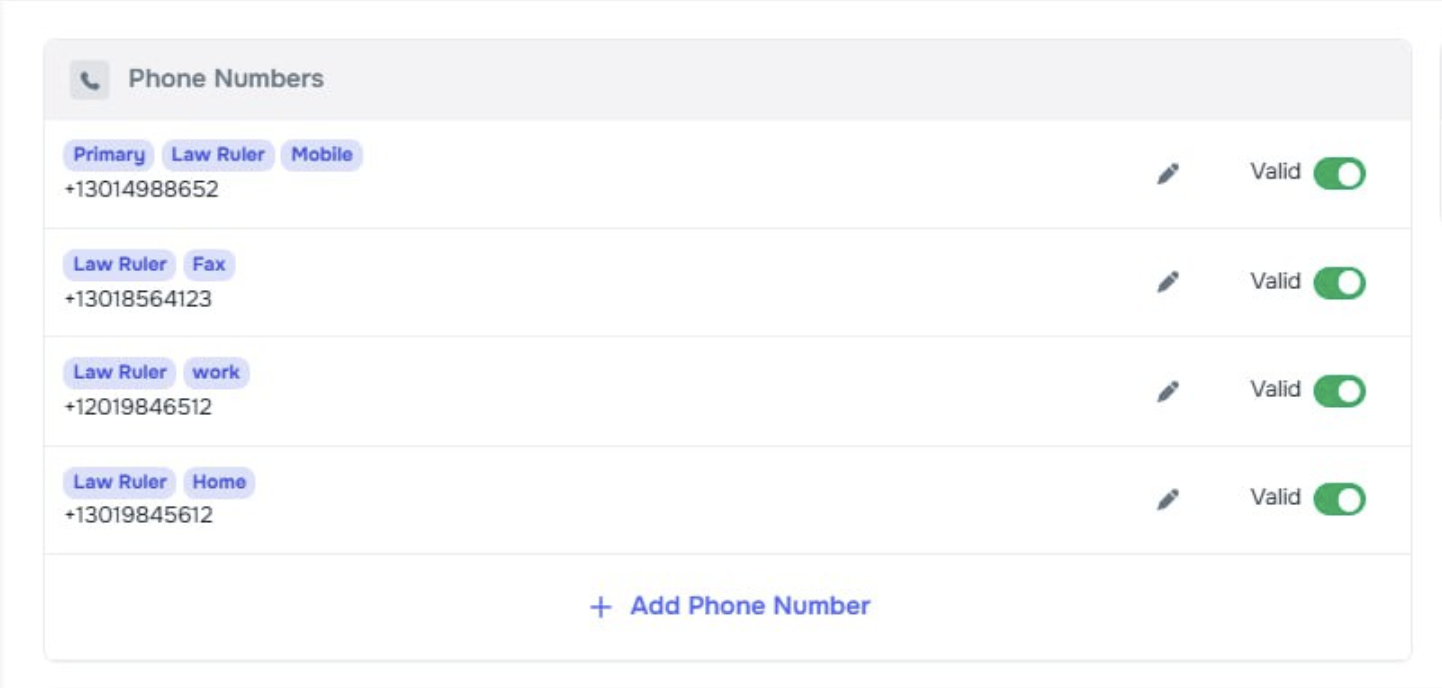This screenshot has width=1442, height=688.
Task: Edit the Home phone number +13019845612
Action: click(1166, 500)
